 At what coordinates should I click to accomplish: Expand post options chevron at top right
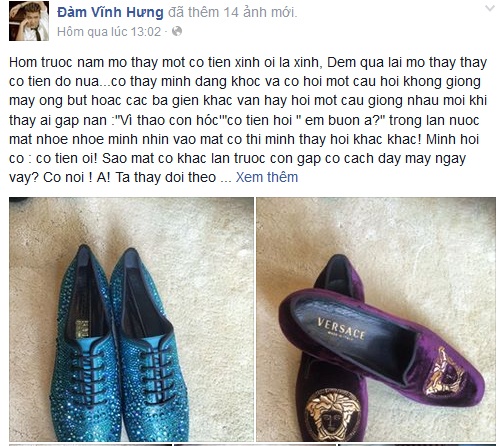click(490, 9)
